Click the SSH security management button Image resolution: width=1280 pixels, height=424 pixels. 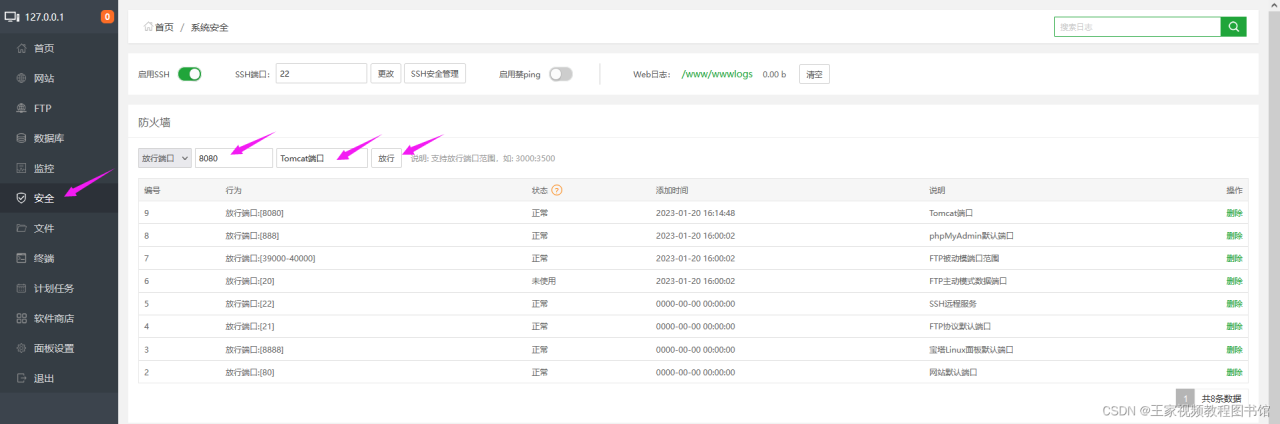point(435,74)
